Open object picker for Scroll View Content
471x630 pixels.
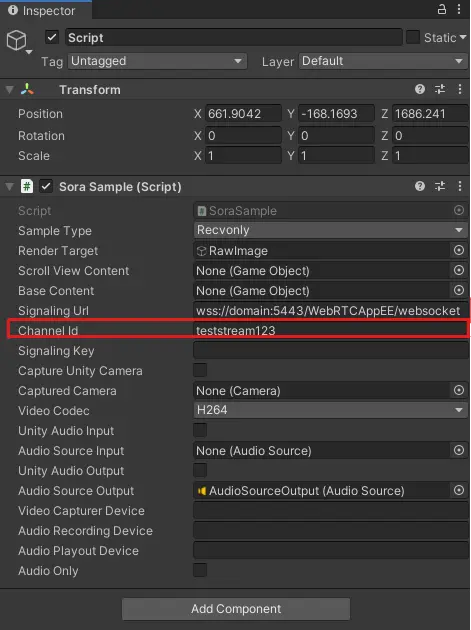(459, 270)
